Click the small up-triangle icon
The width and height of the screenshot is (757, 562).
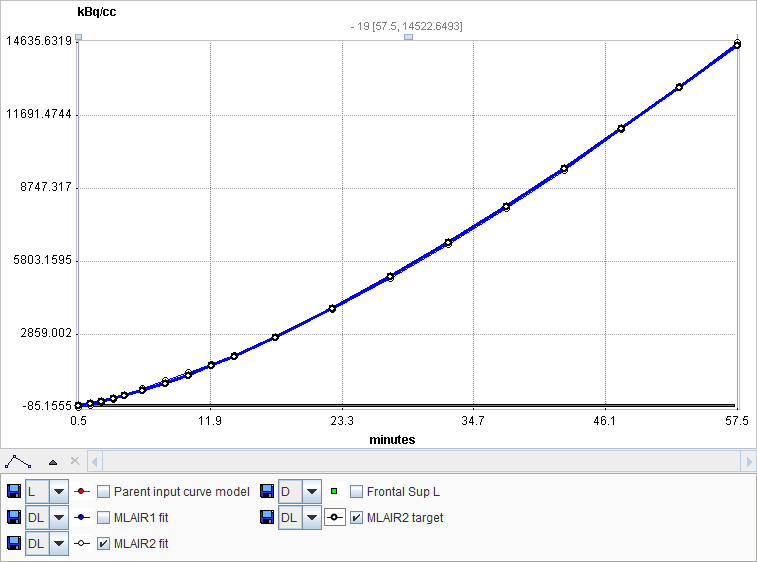tap(53, 462)
